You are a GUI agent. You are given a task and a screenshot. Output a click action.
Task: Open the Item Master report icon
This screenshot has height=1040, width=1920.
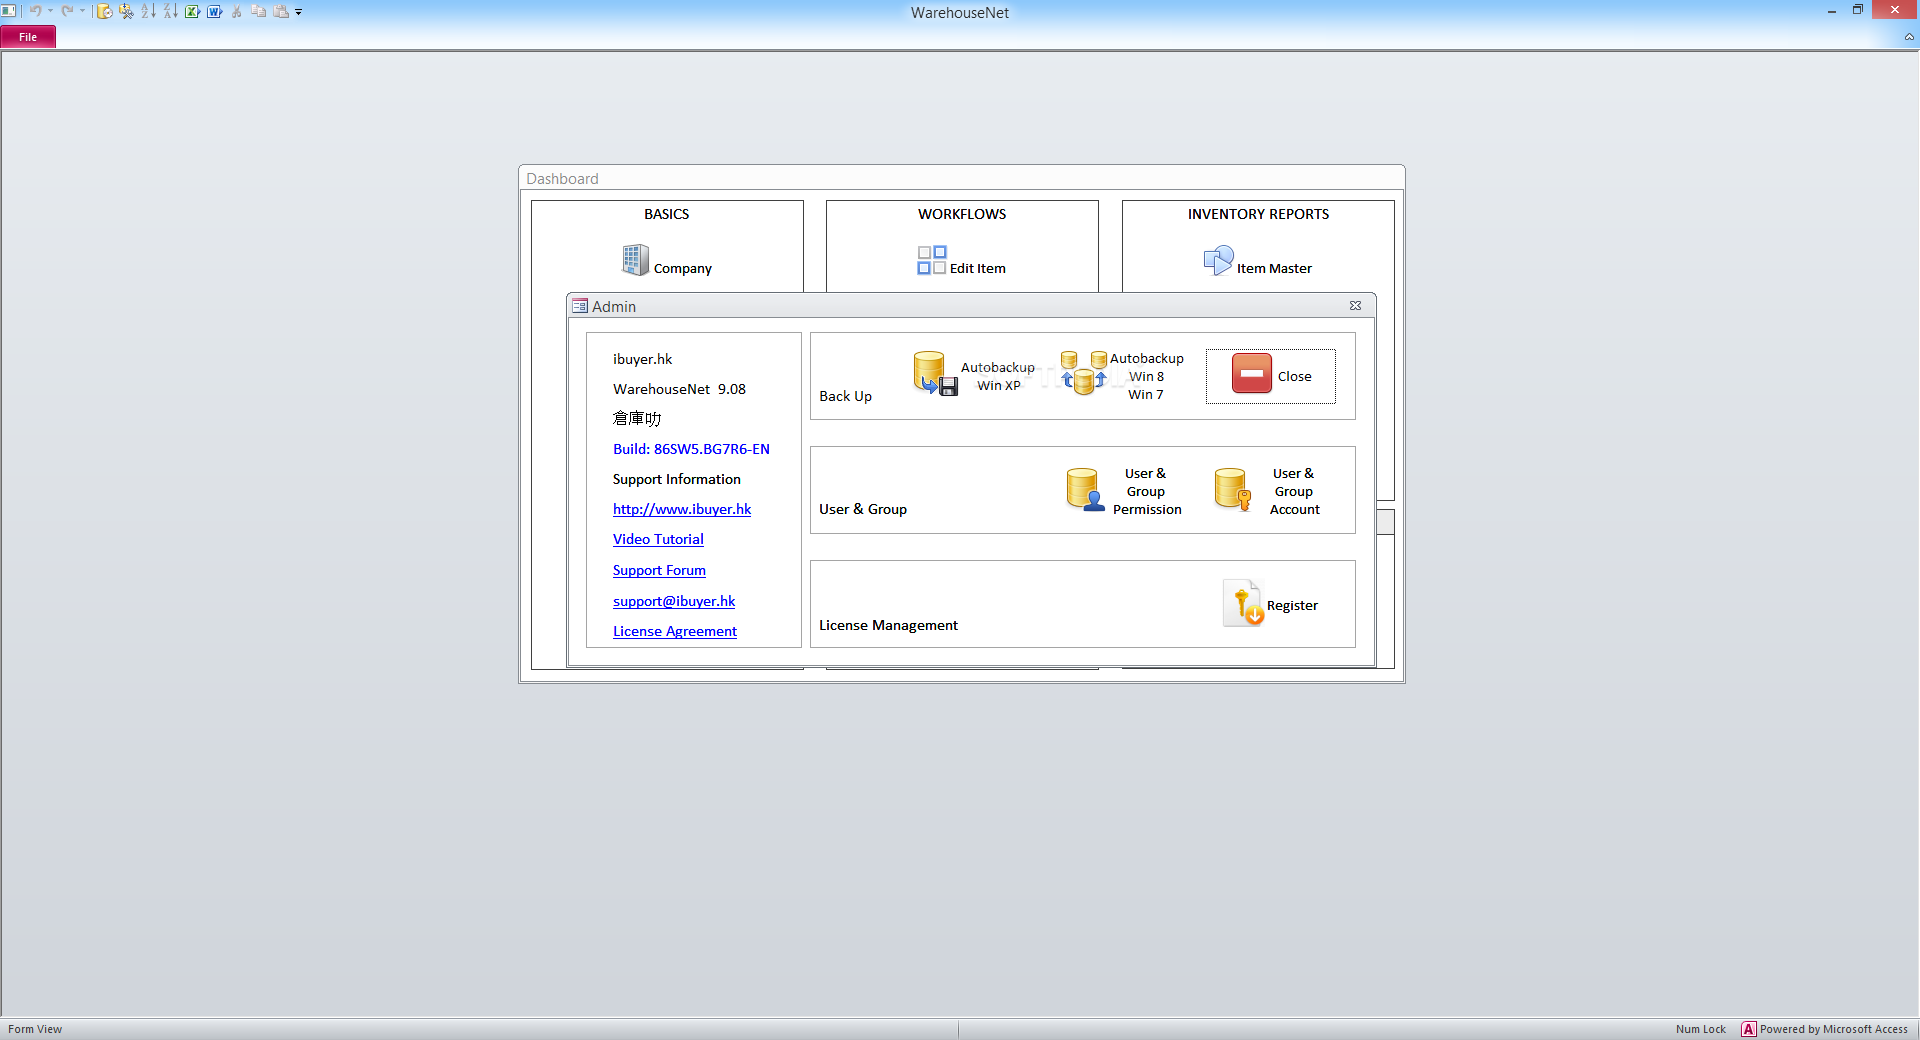click(1218, 260)
